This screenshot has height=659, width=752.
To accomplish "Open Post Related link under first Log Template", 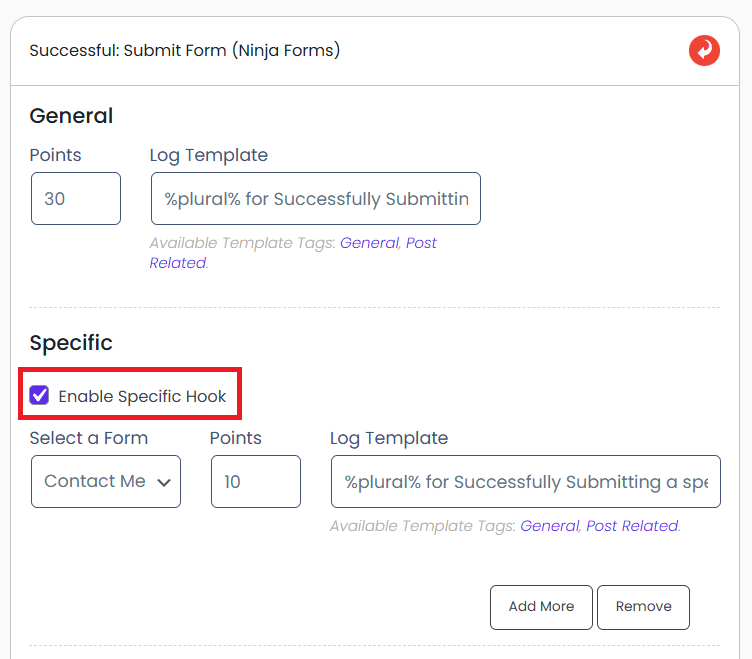I will [421, 243].
